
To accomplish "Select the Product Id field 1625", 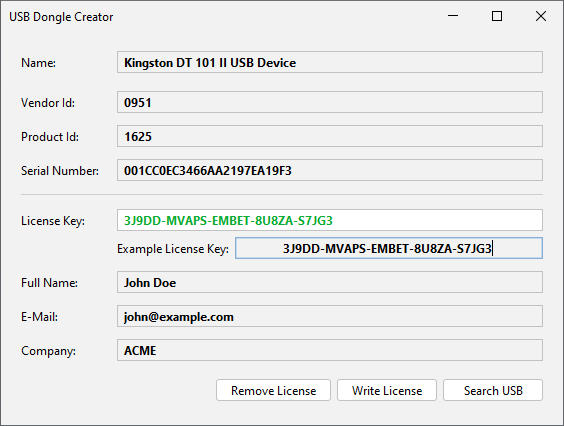I will pos(330,136).
